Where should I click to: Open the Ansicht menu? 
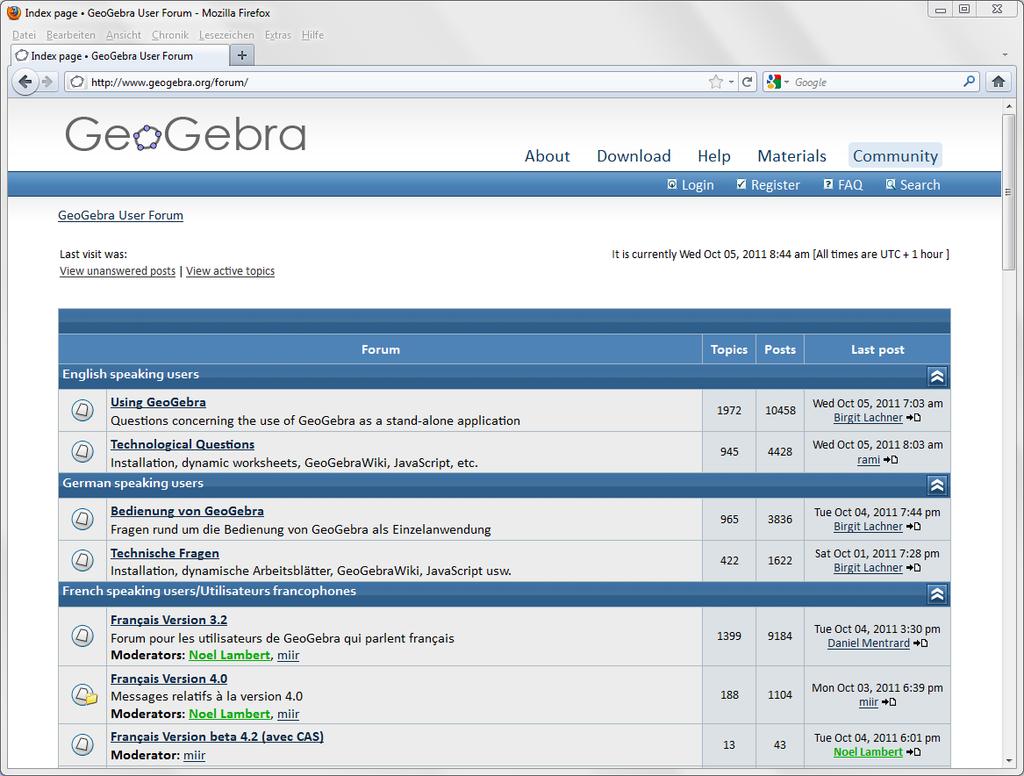[x=123, y=35]
